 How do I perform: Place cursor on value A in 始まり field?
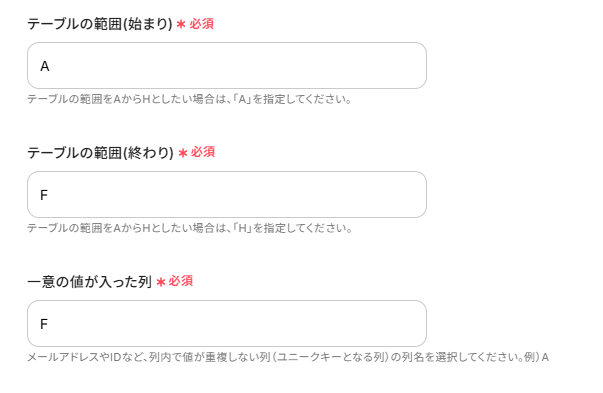coord(45,66)
